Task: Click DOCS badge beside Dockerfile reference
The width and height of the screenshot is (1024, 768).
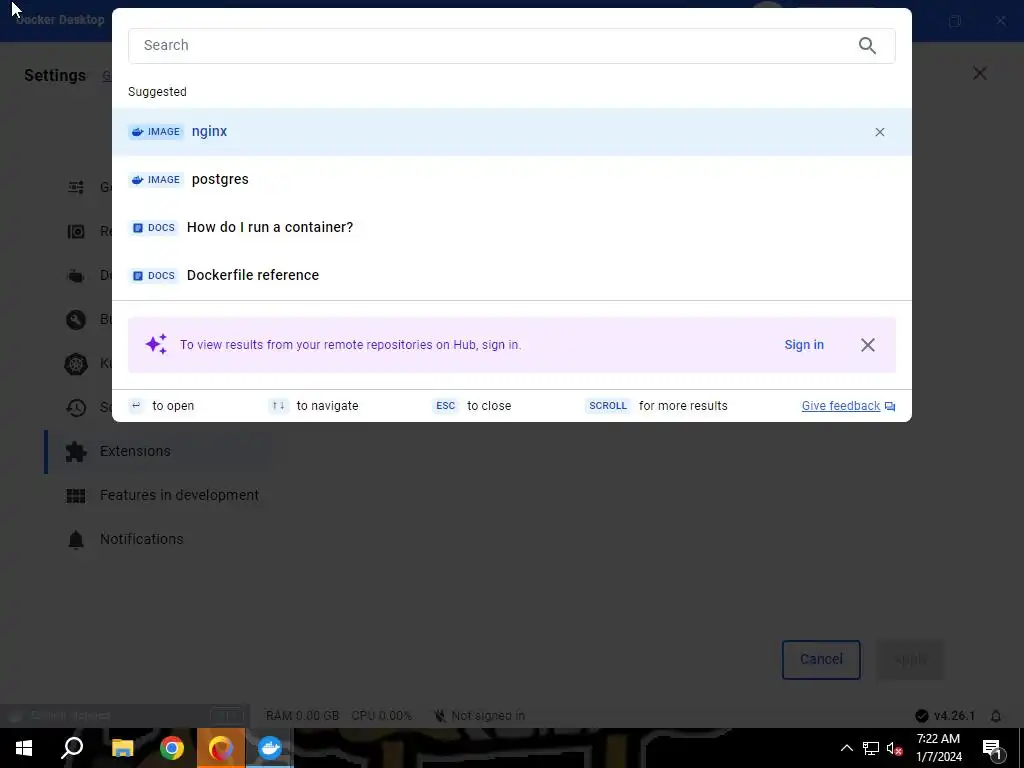Action: coord(153,276)
